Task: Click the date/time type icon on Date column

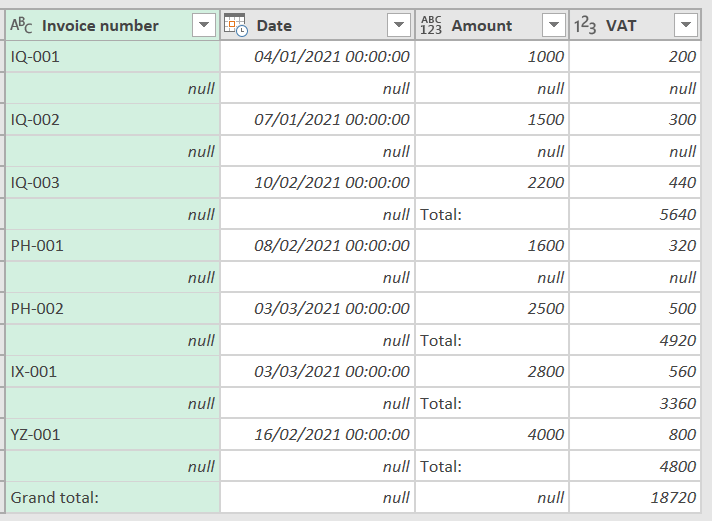Action: coord(235,25)
